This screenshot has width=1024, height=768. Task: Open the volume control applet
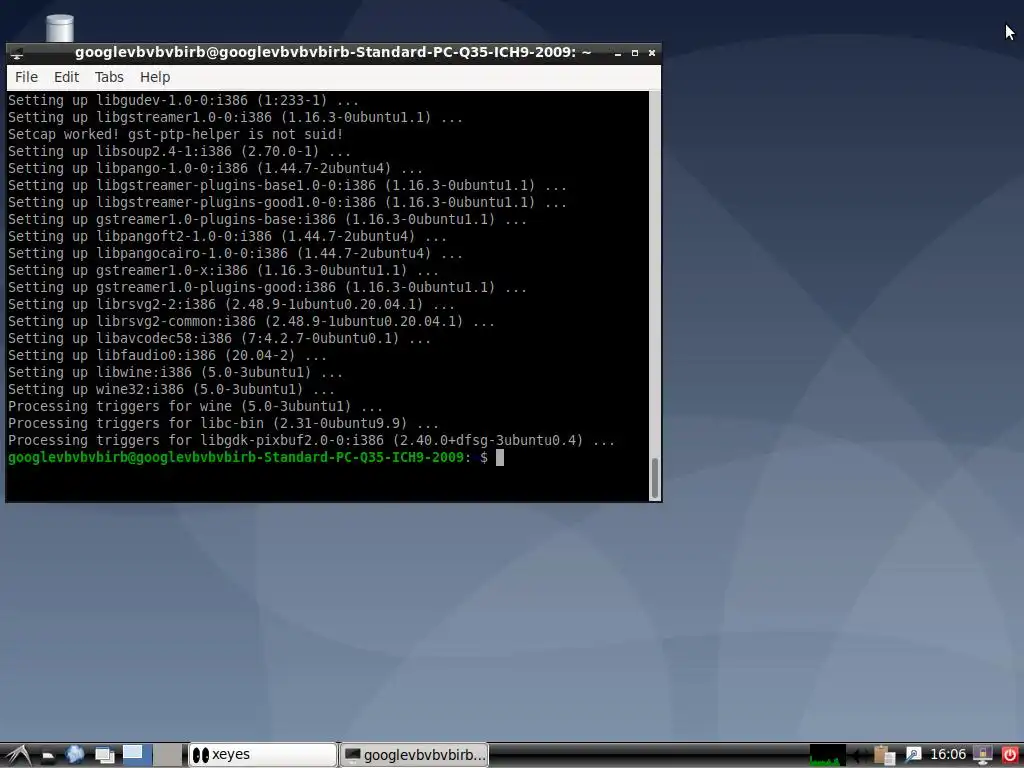click(x=861, y=756)
